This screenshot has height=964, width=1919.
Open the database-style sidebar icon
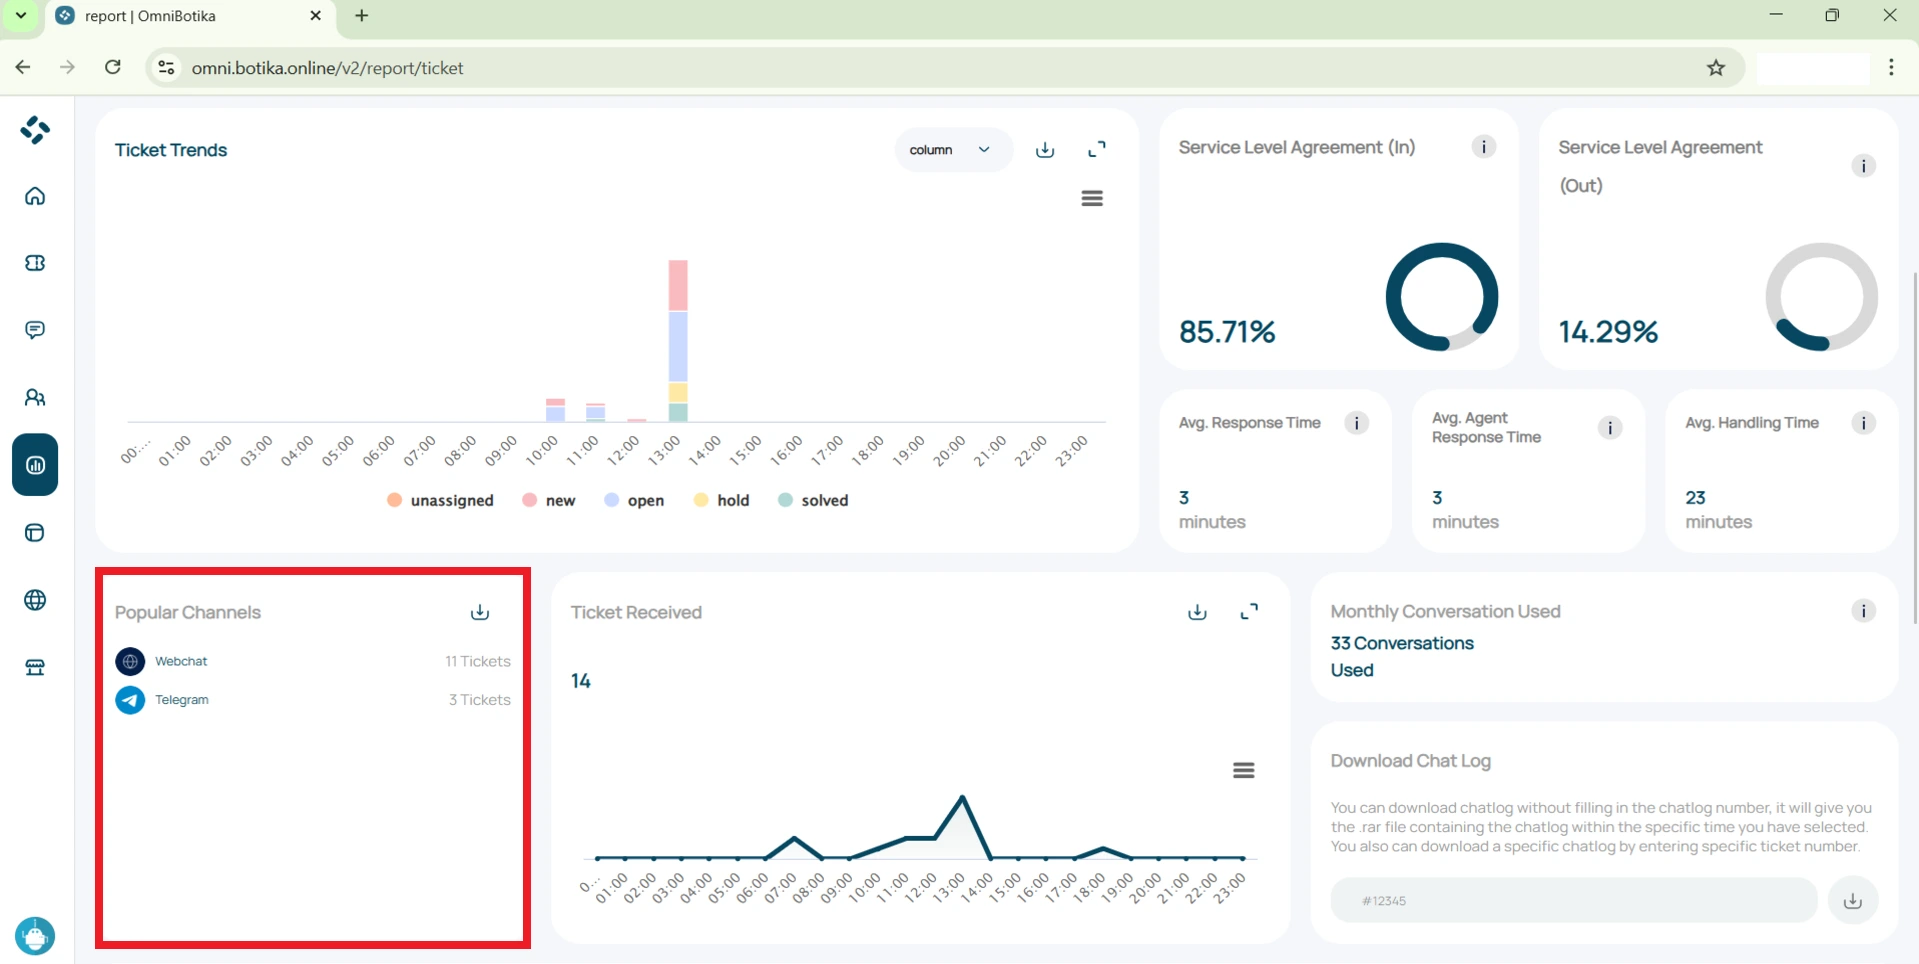pos(35,533)
